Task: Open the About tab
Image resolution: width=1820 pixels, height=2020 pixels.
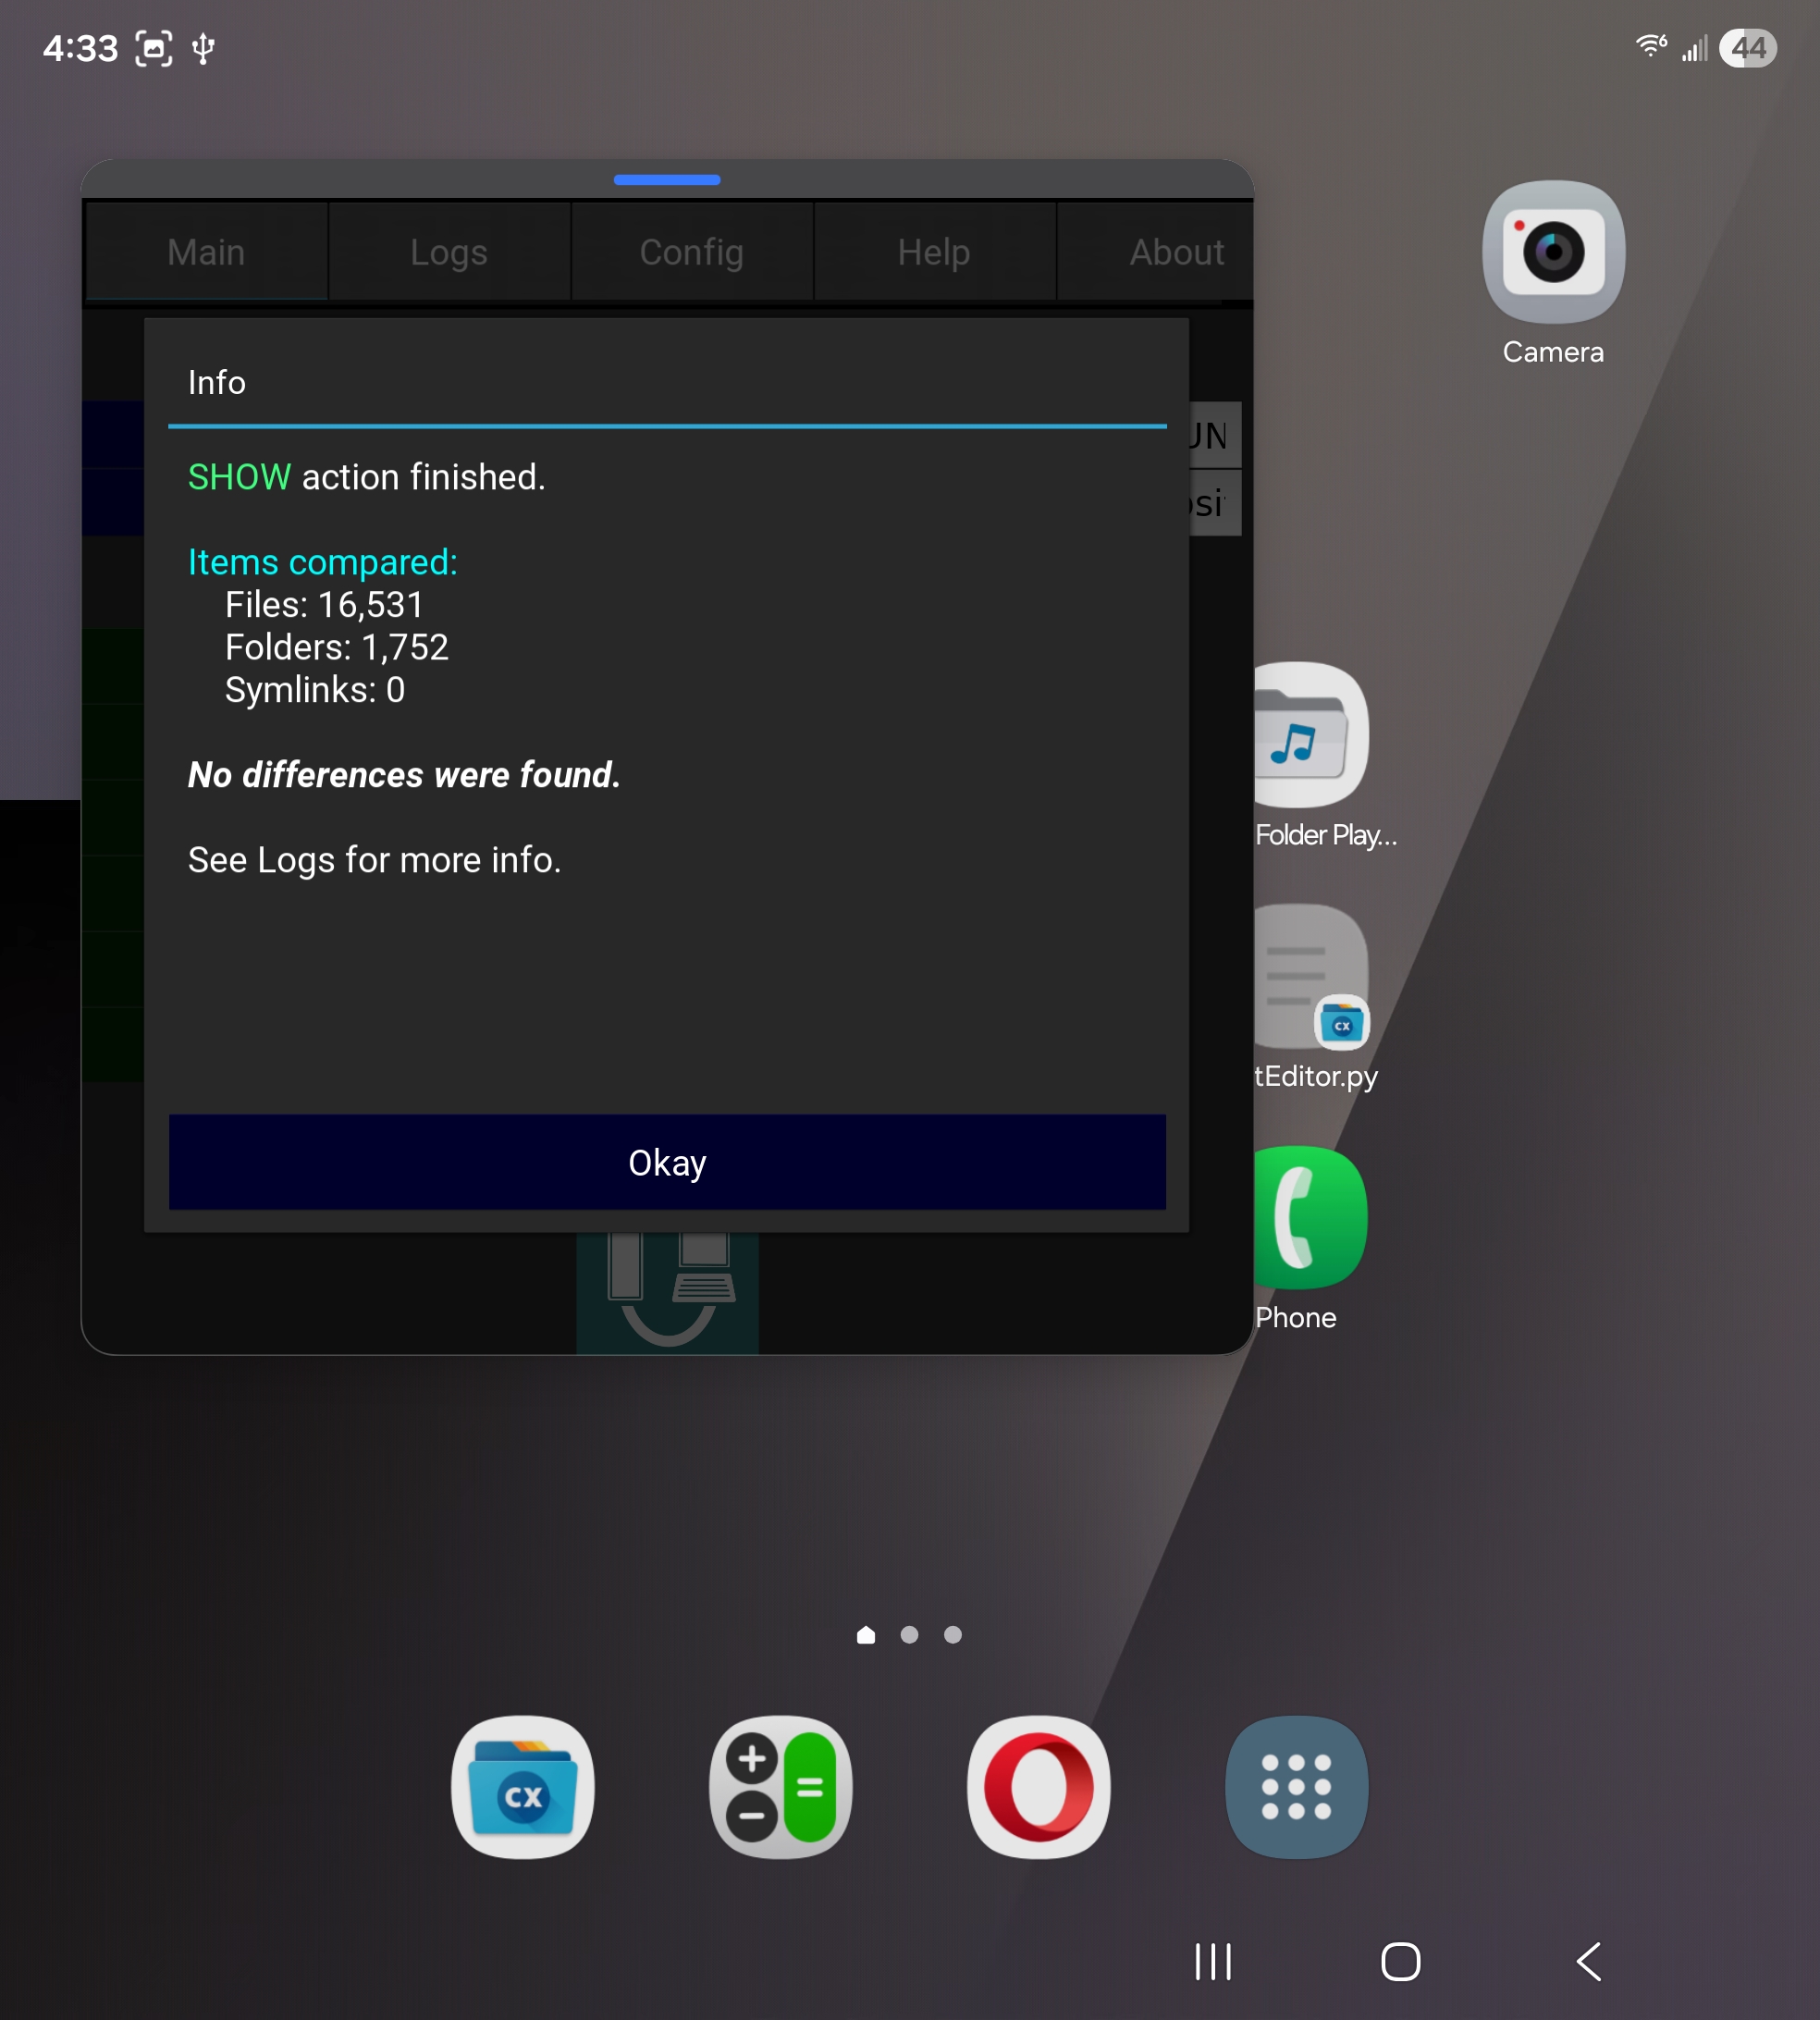Action: (x=1175, y=252)
